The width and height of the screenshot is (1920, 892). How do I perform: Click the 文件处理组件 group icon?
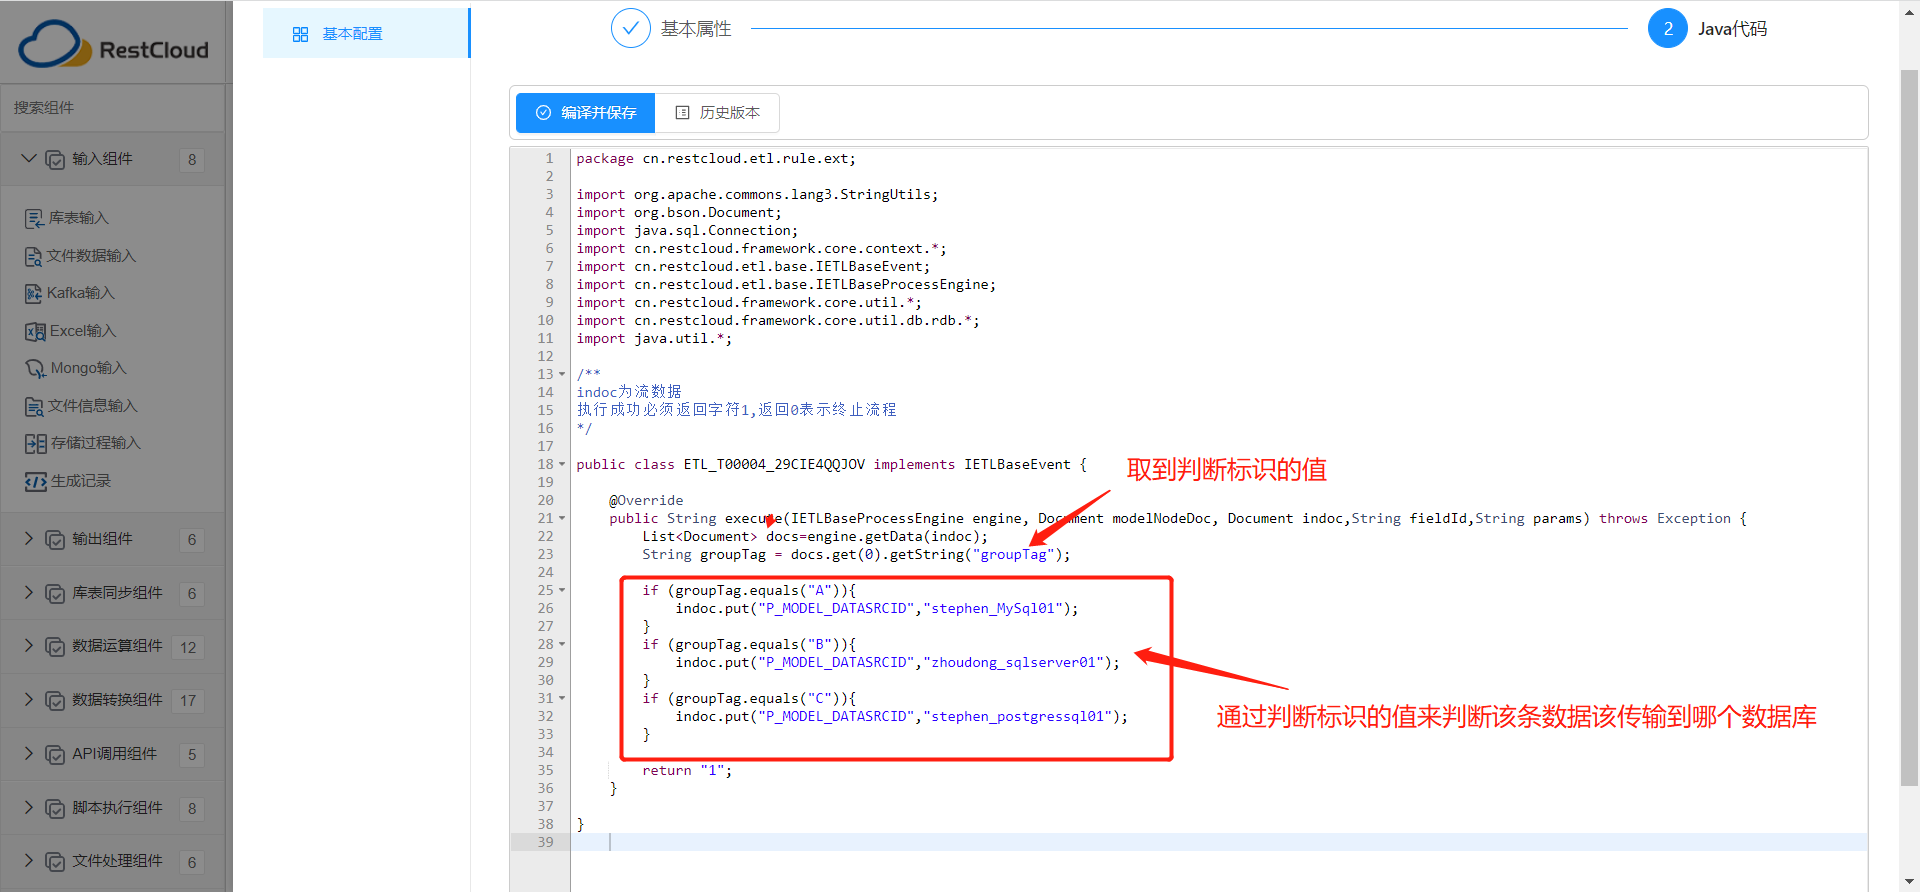click(55, 861)
